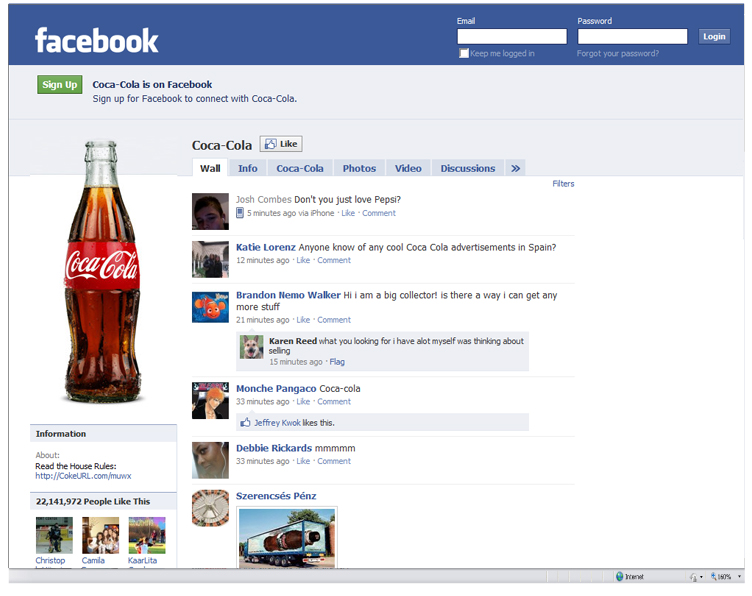This screenshot has width=752, height=596.
Task: Like Monche Pangaco's post
Action: 303,401
